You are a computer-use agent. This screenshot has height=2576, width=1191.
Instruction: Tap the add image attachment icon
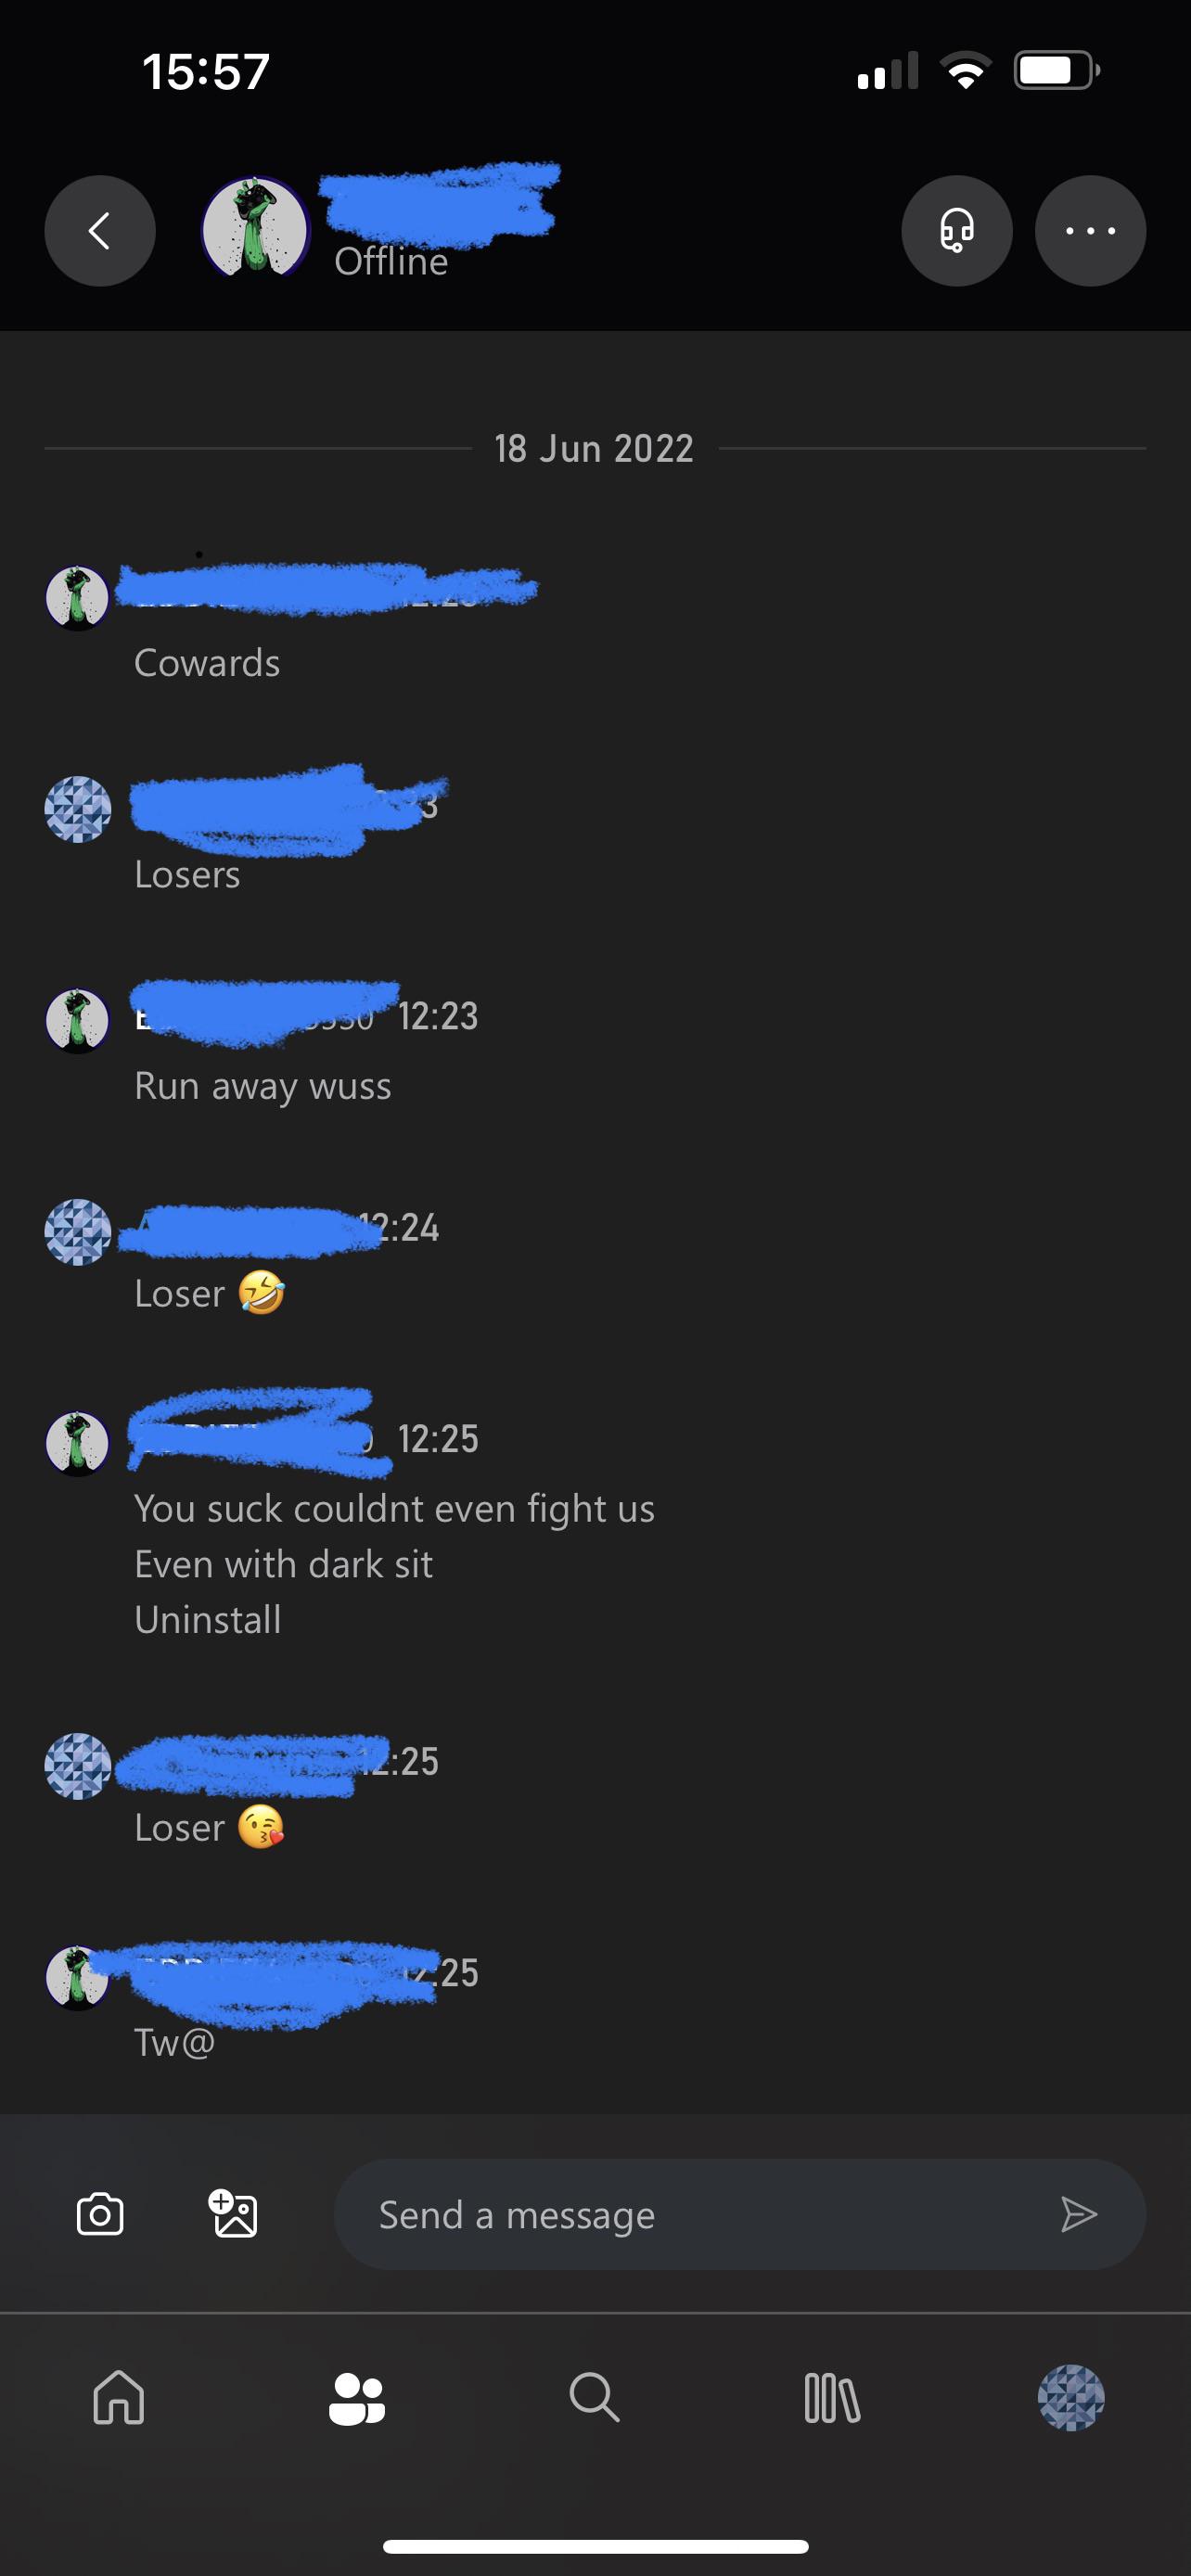(x=233, y=2213)
